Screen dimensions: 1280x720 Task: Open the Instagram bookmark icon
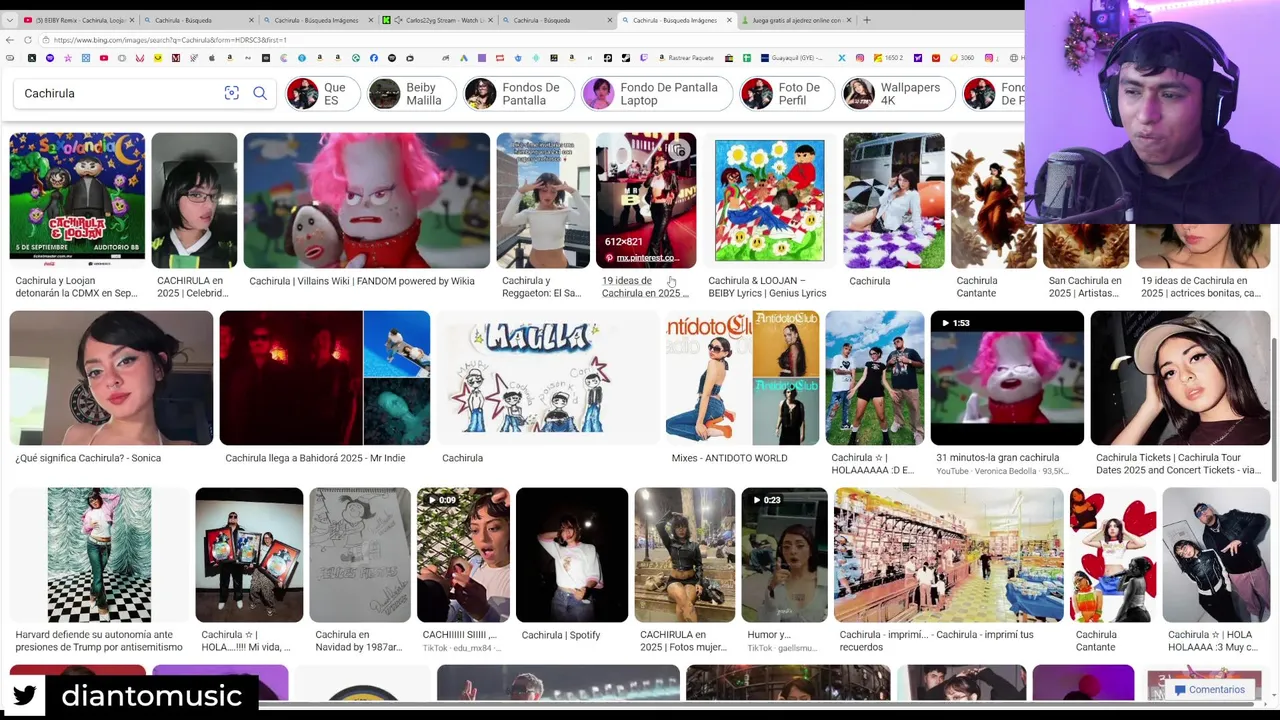pyautogui.click(x=859, y=58)
